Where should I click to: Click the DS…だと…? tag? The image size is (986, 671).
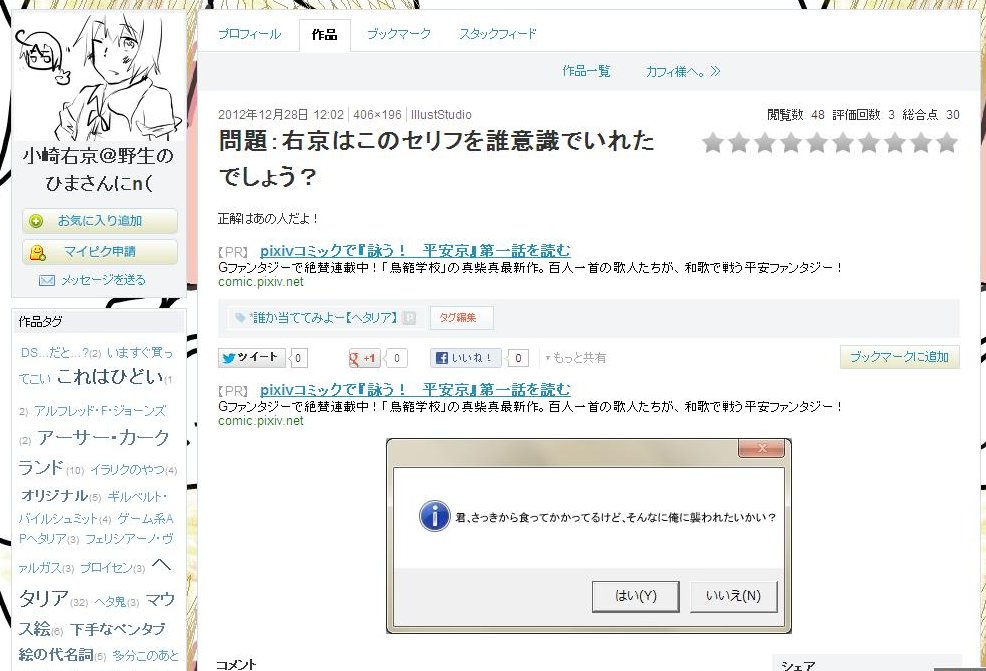pyautogui.click(x=55, y=353)
